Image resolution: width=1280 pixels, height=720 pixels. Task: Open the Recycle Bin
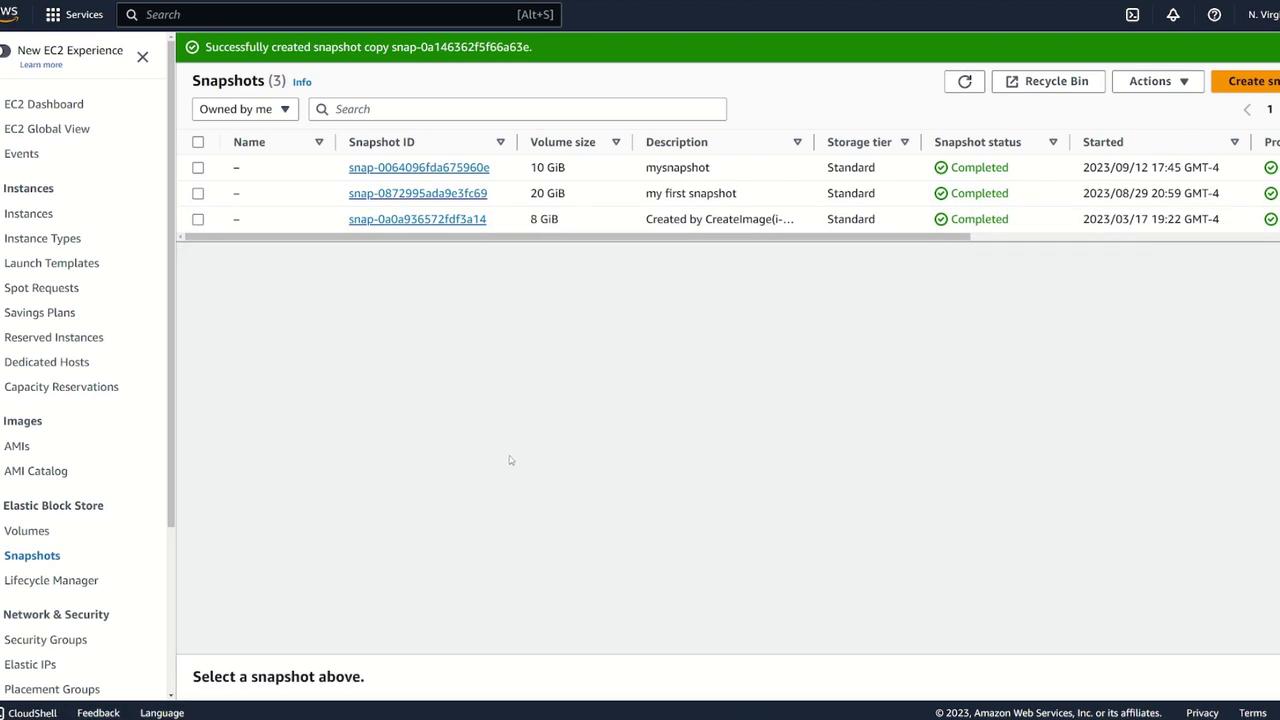1047,81
